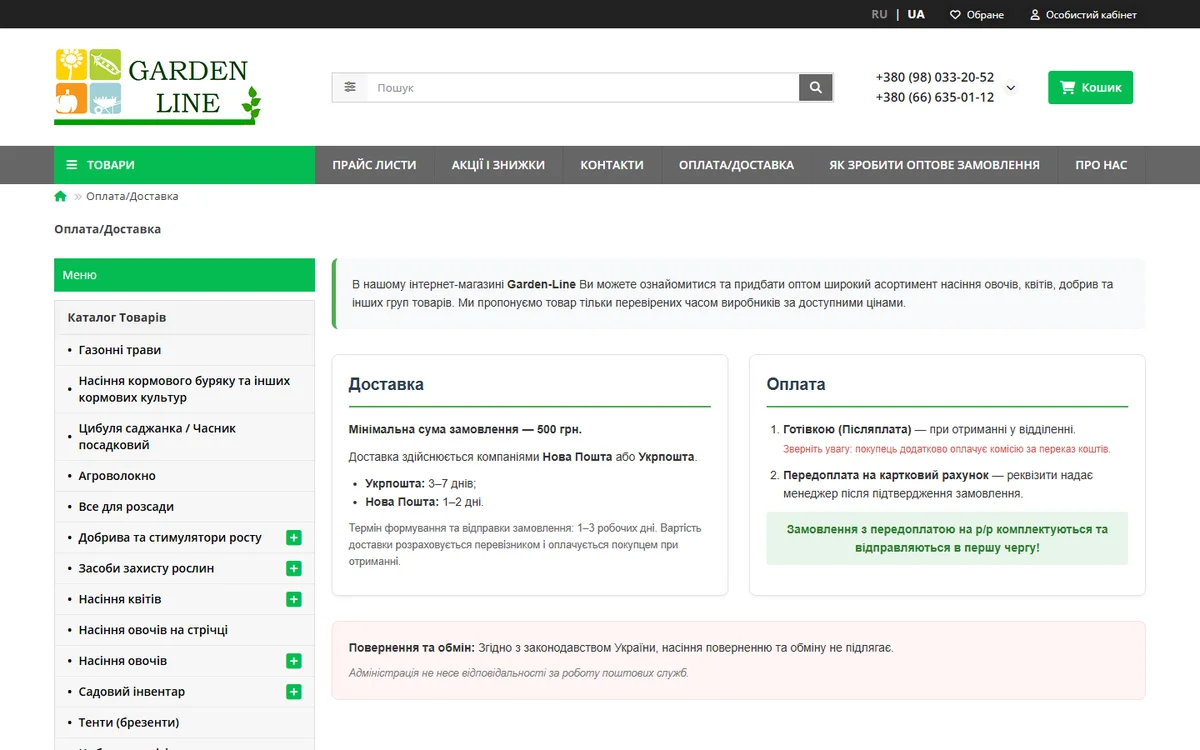1200x750 pixels.
Task: Expand phone numbers dropdown arrow
Action: pyautogui.click(x=1010, y=88)
